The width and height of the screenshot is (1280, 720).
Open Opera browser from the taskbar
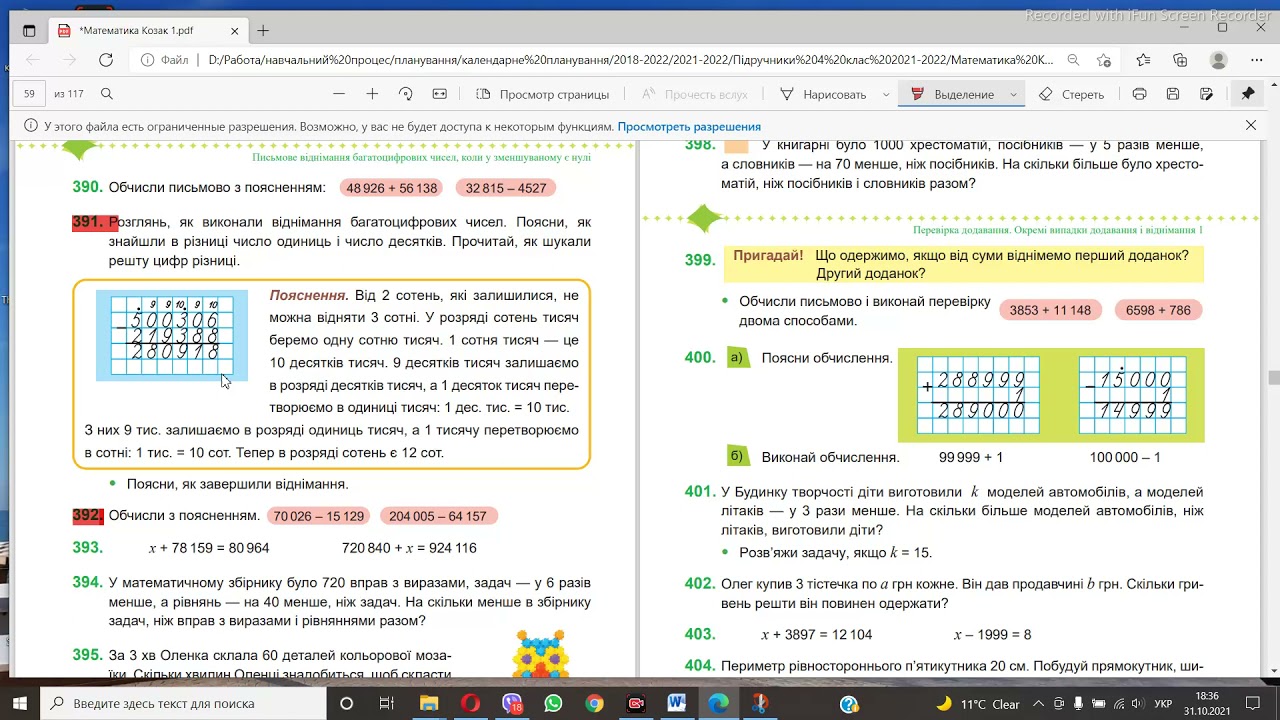tap(470, 704)
